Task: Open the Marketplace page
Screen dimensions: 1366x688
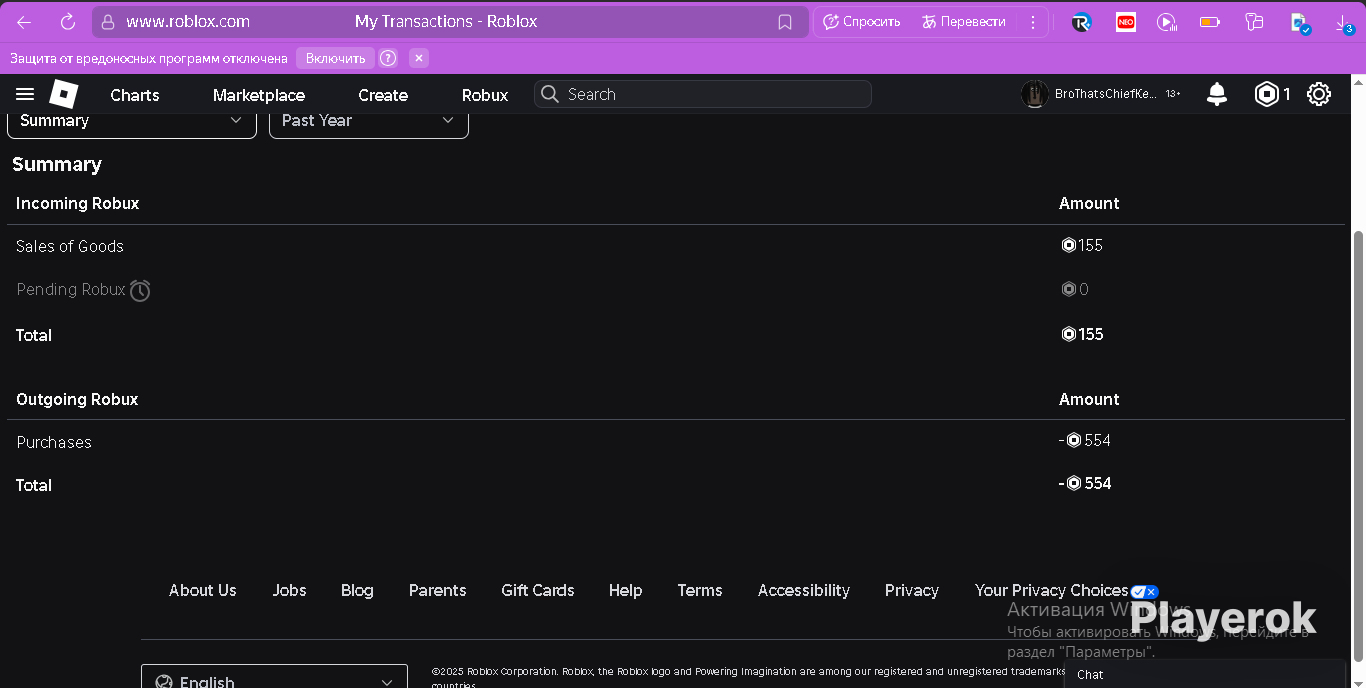Action: pos(259,95)
